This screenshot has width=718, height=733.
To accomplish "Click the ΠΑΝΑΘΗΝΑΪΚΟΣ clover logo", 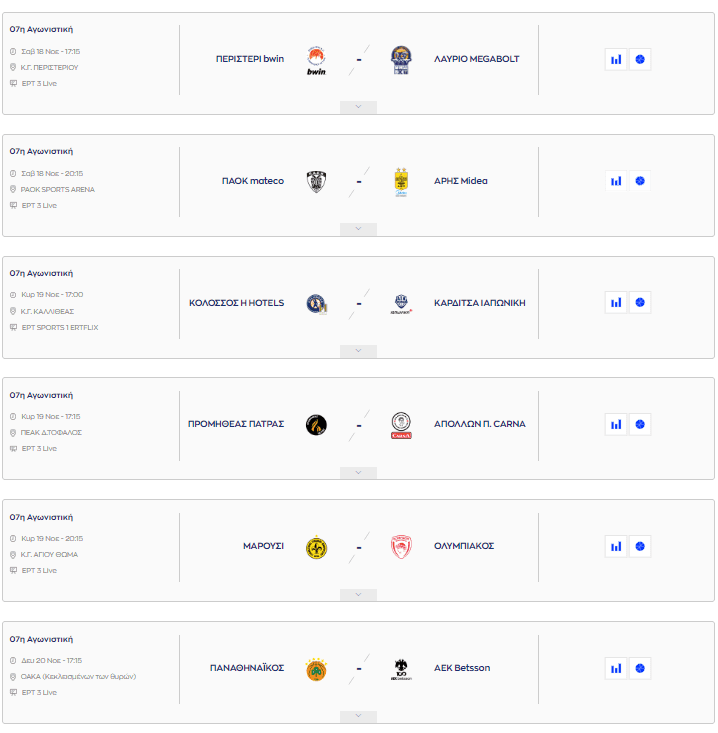I will pos(316,668).
